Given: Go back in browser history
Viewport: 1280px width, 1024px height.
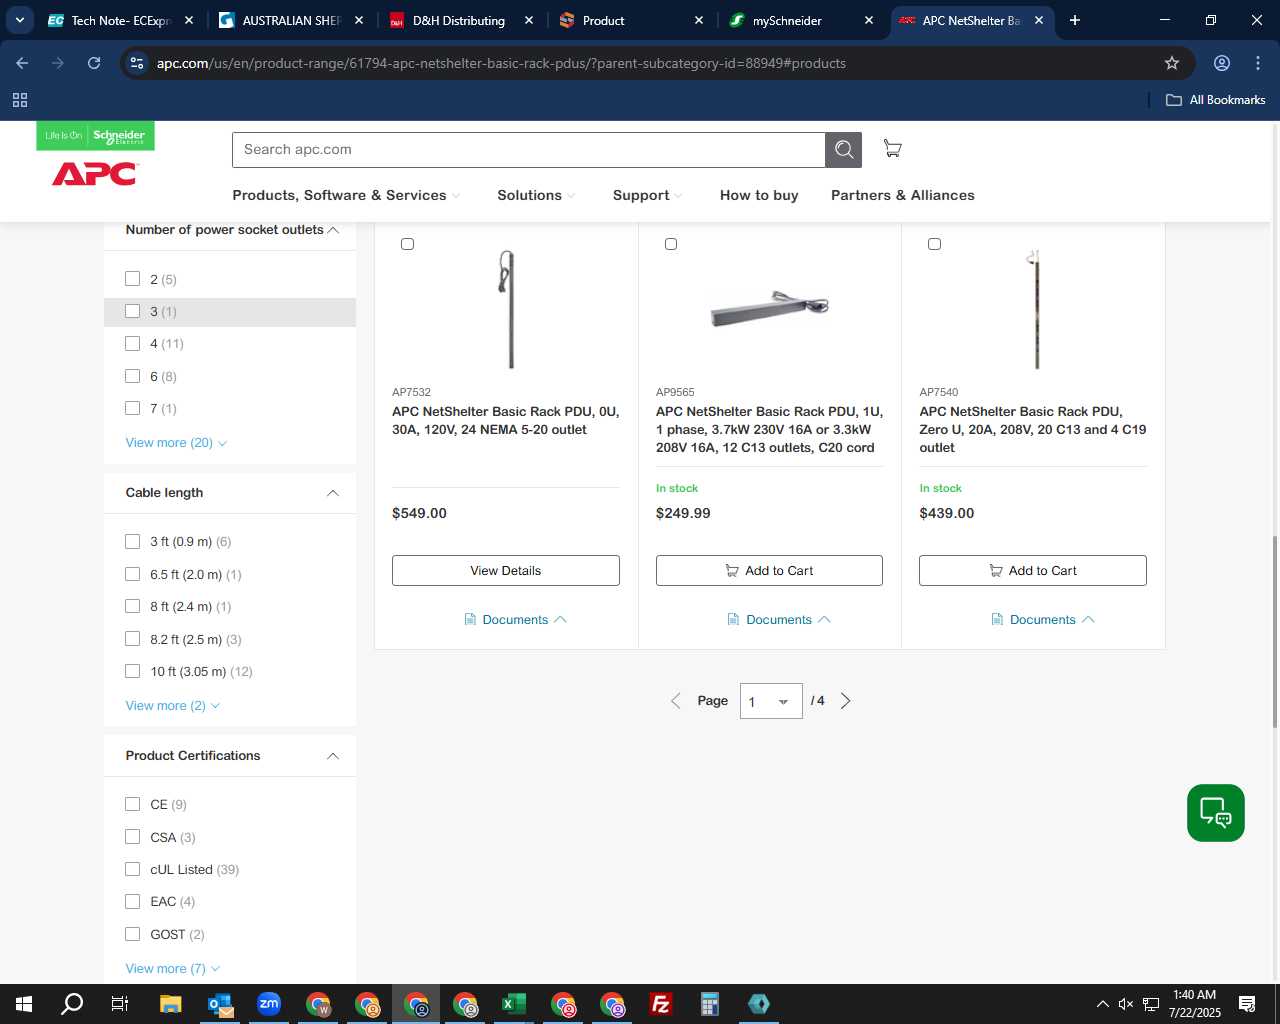Looking at the screenshot, I should click(22, 63).
